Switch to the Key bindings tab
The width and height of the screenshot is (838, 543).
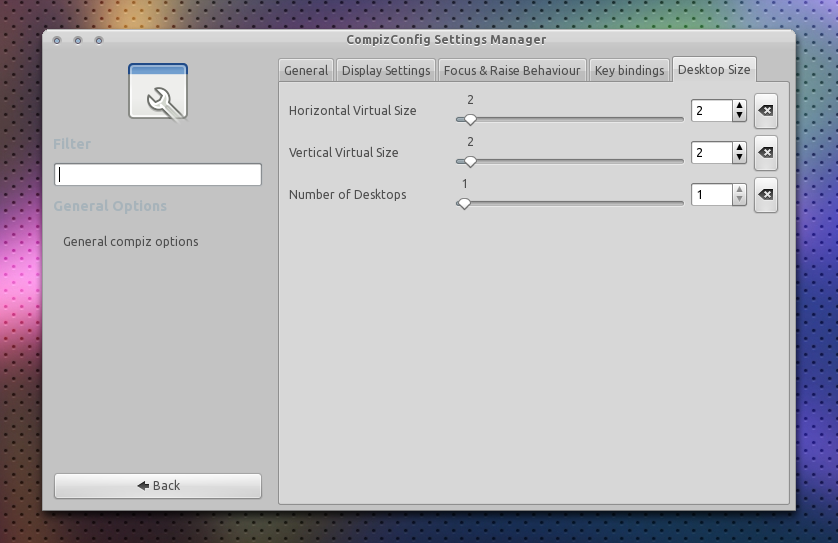point(630,71)
